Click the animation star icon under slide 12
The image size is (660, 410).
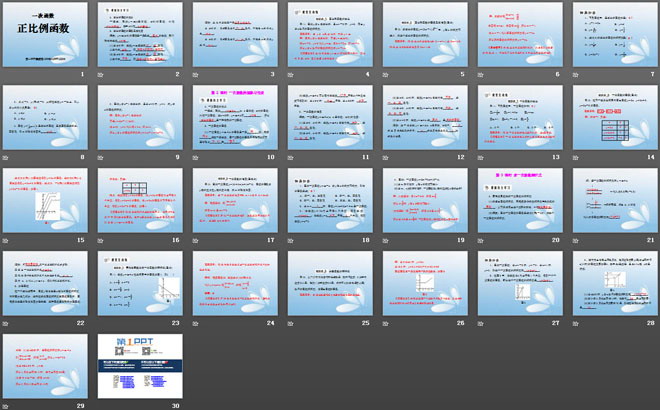tap(386, 158)
